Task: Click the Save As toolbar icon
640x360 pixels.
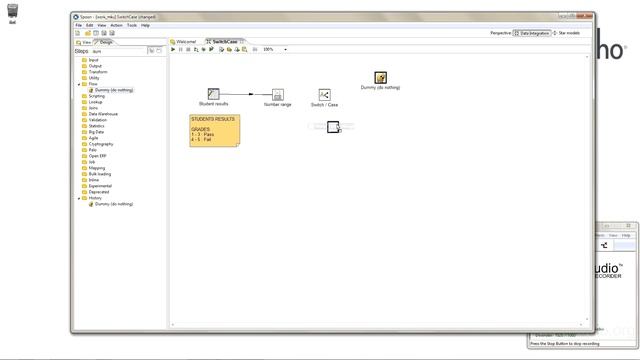Action: click(x=112, y=33)
